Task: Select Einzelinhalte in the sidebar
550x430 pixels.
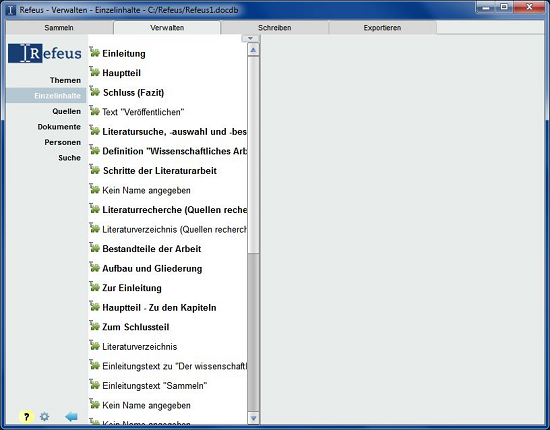Action: [46, 96]
